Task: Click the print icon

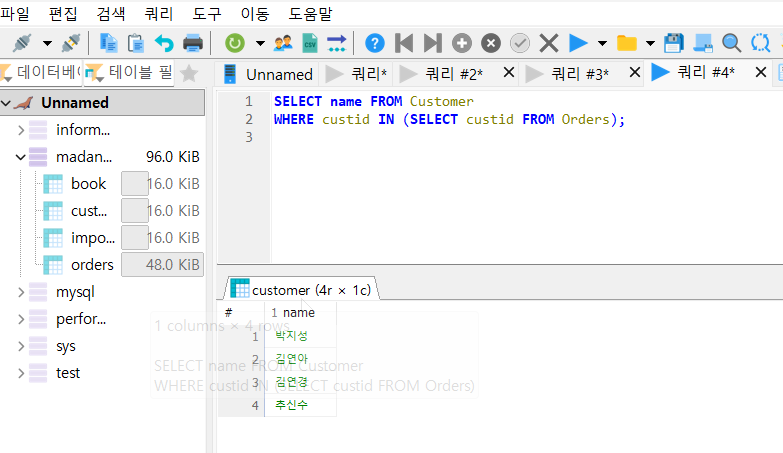Action: (193, 43)
